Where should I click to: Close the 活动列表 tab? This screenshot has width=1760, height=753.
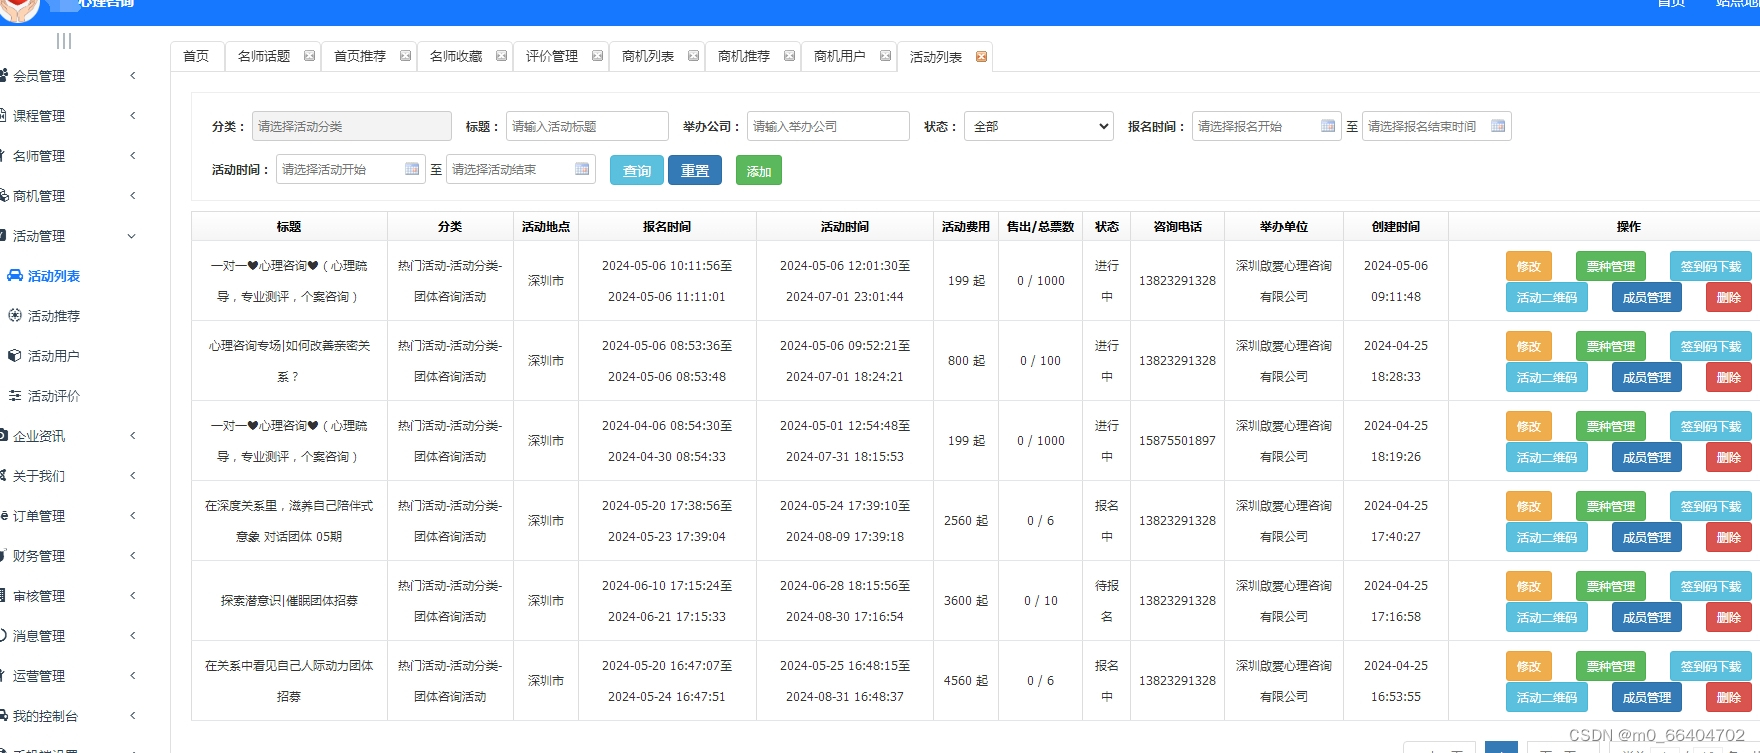(x=981, y=57)
